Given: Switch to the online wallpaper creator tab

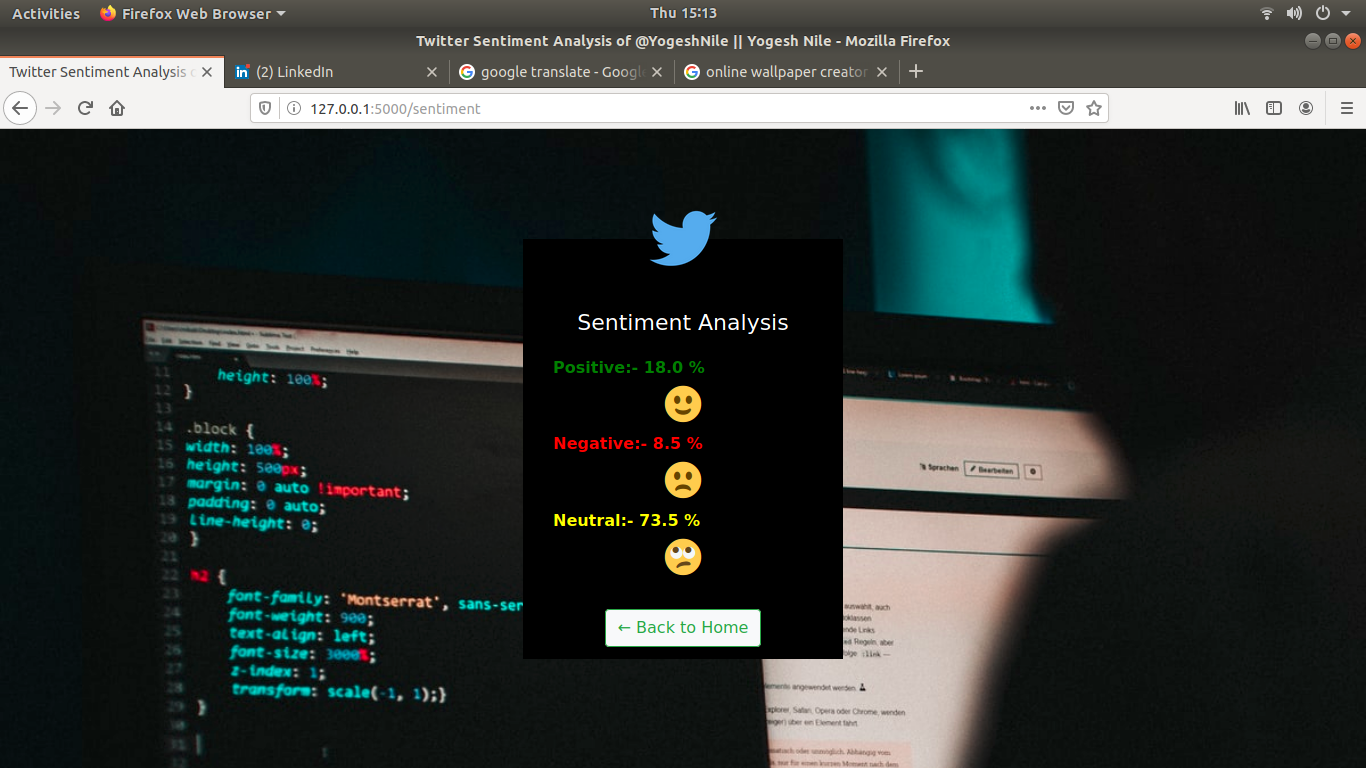Looking at the screenshot, I should point(787,72).
